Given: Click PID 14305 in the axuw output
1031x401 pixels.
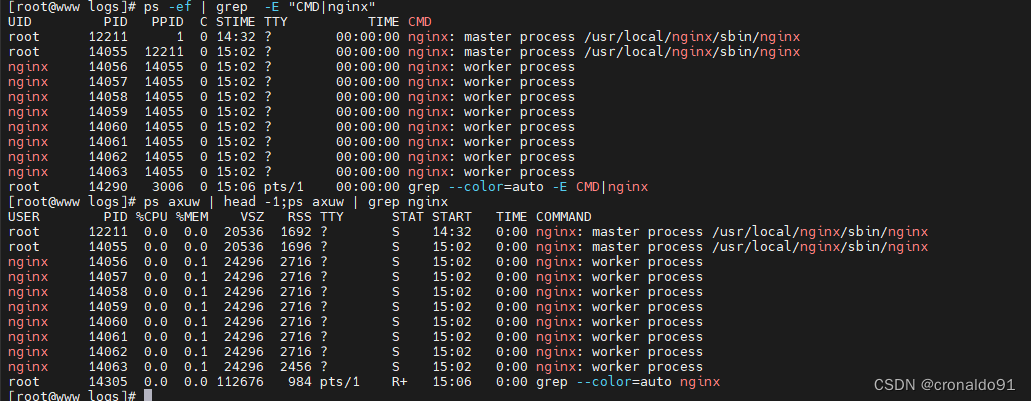Looking at the screenshot, I should 108,381.
